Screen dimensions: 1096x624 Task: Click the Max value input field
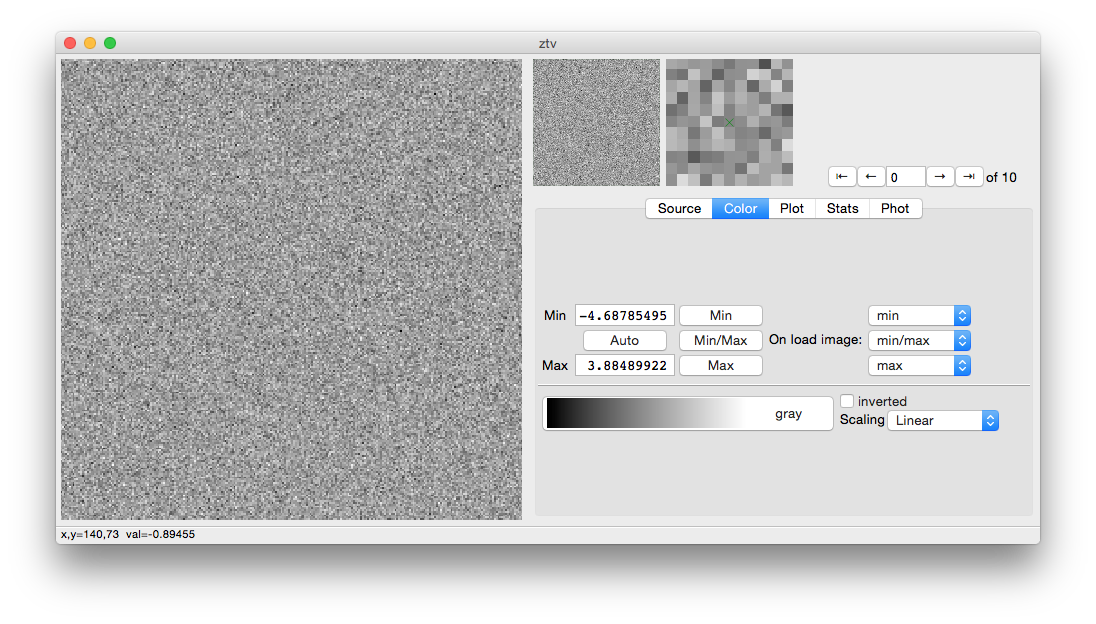[x=625, y=365]
